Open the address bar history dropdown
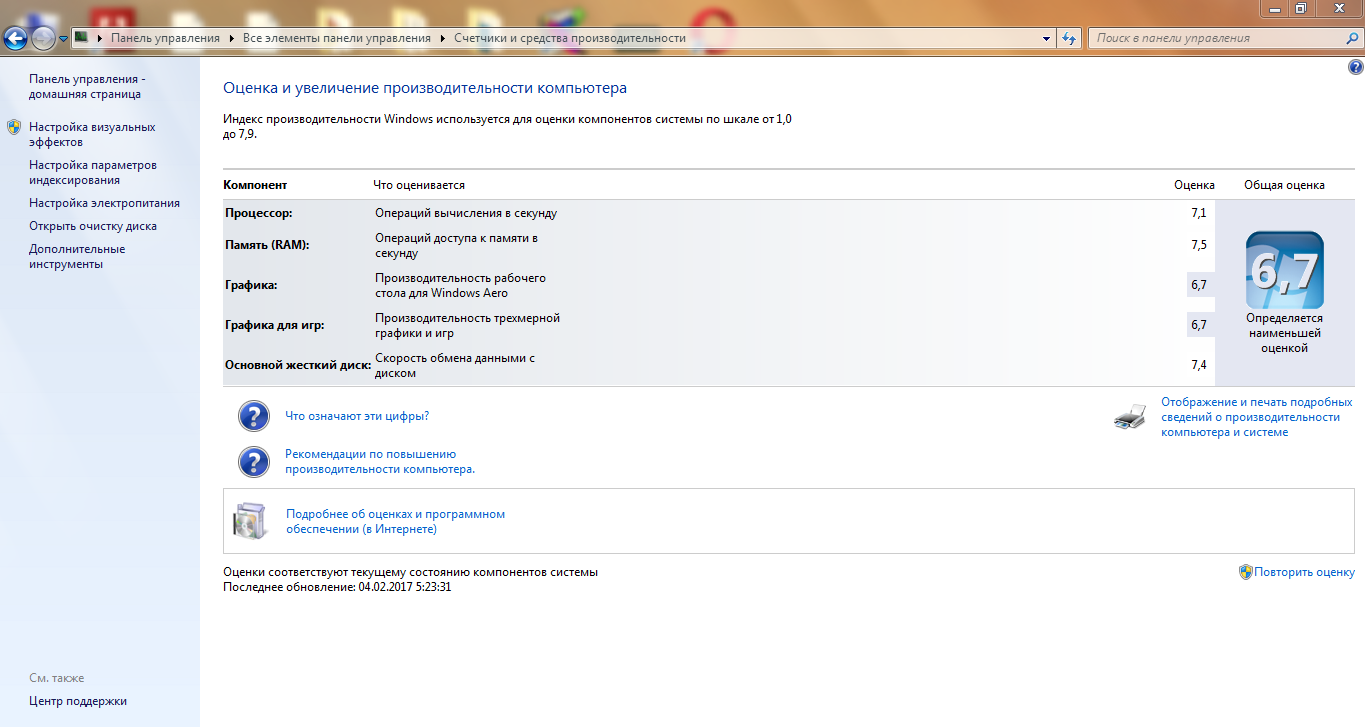Screen dimensions: 1365x727 click(1047, 38)
